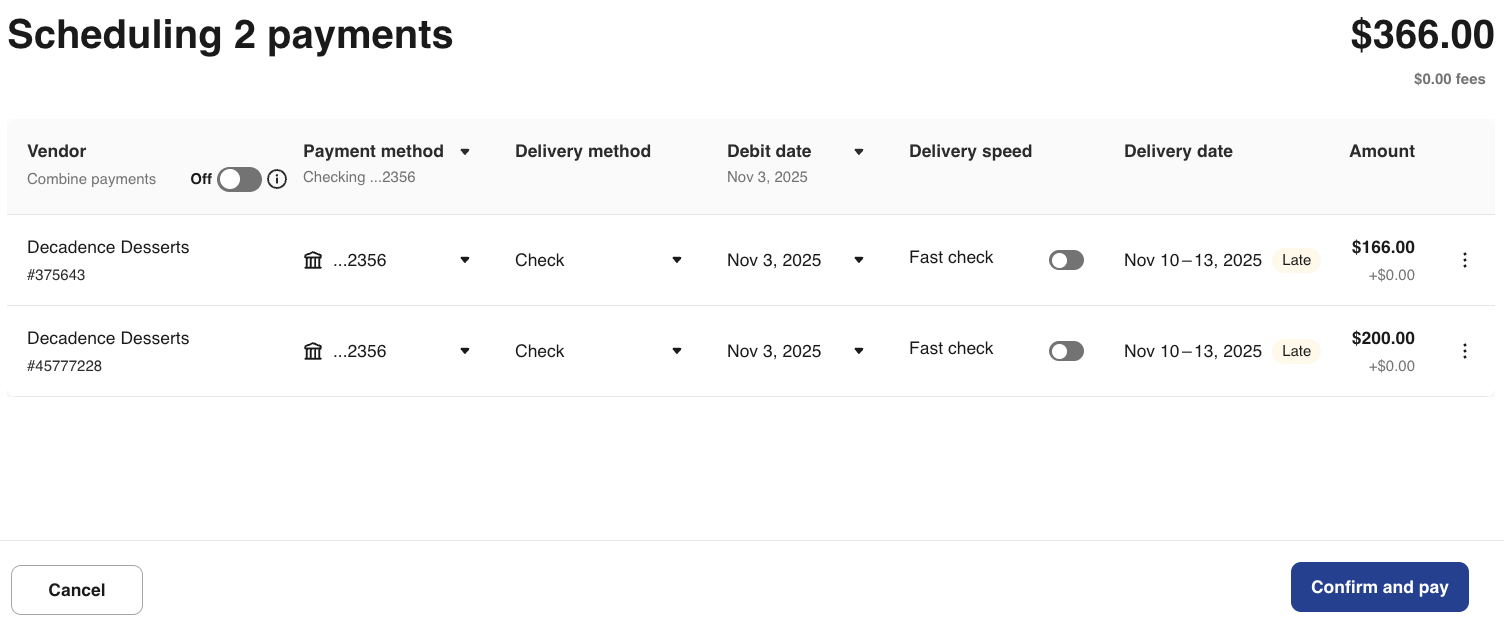
Task: Click bank icon for invoice #45777228
Action: pyautogui.click(x=313, y=351)
